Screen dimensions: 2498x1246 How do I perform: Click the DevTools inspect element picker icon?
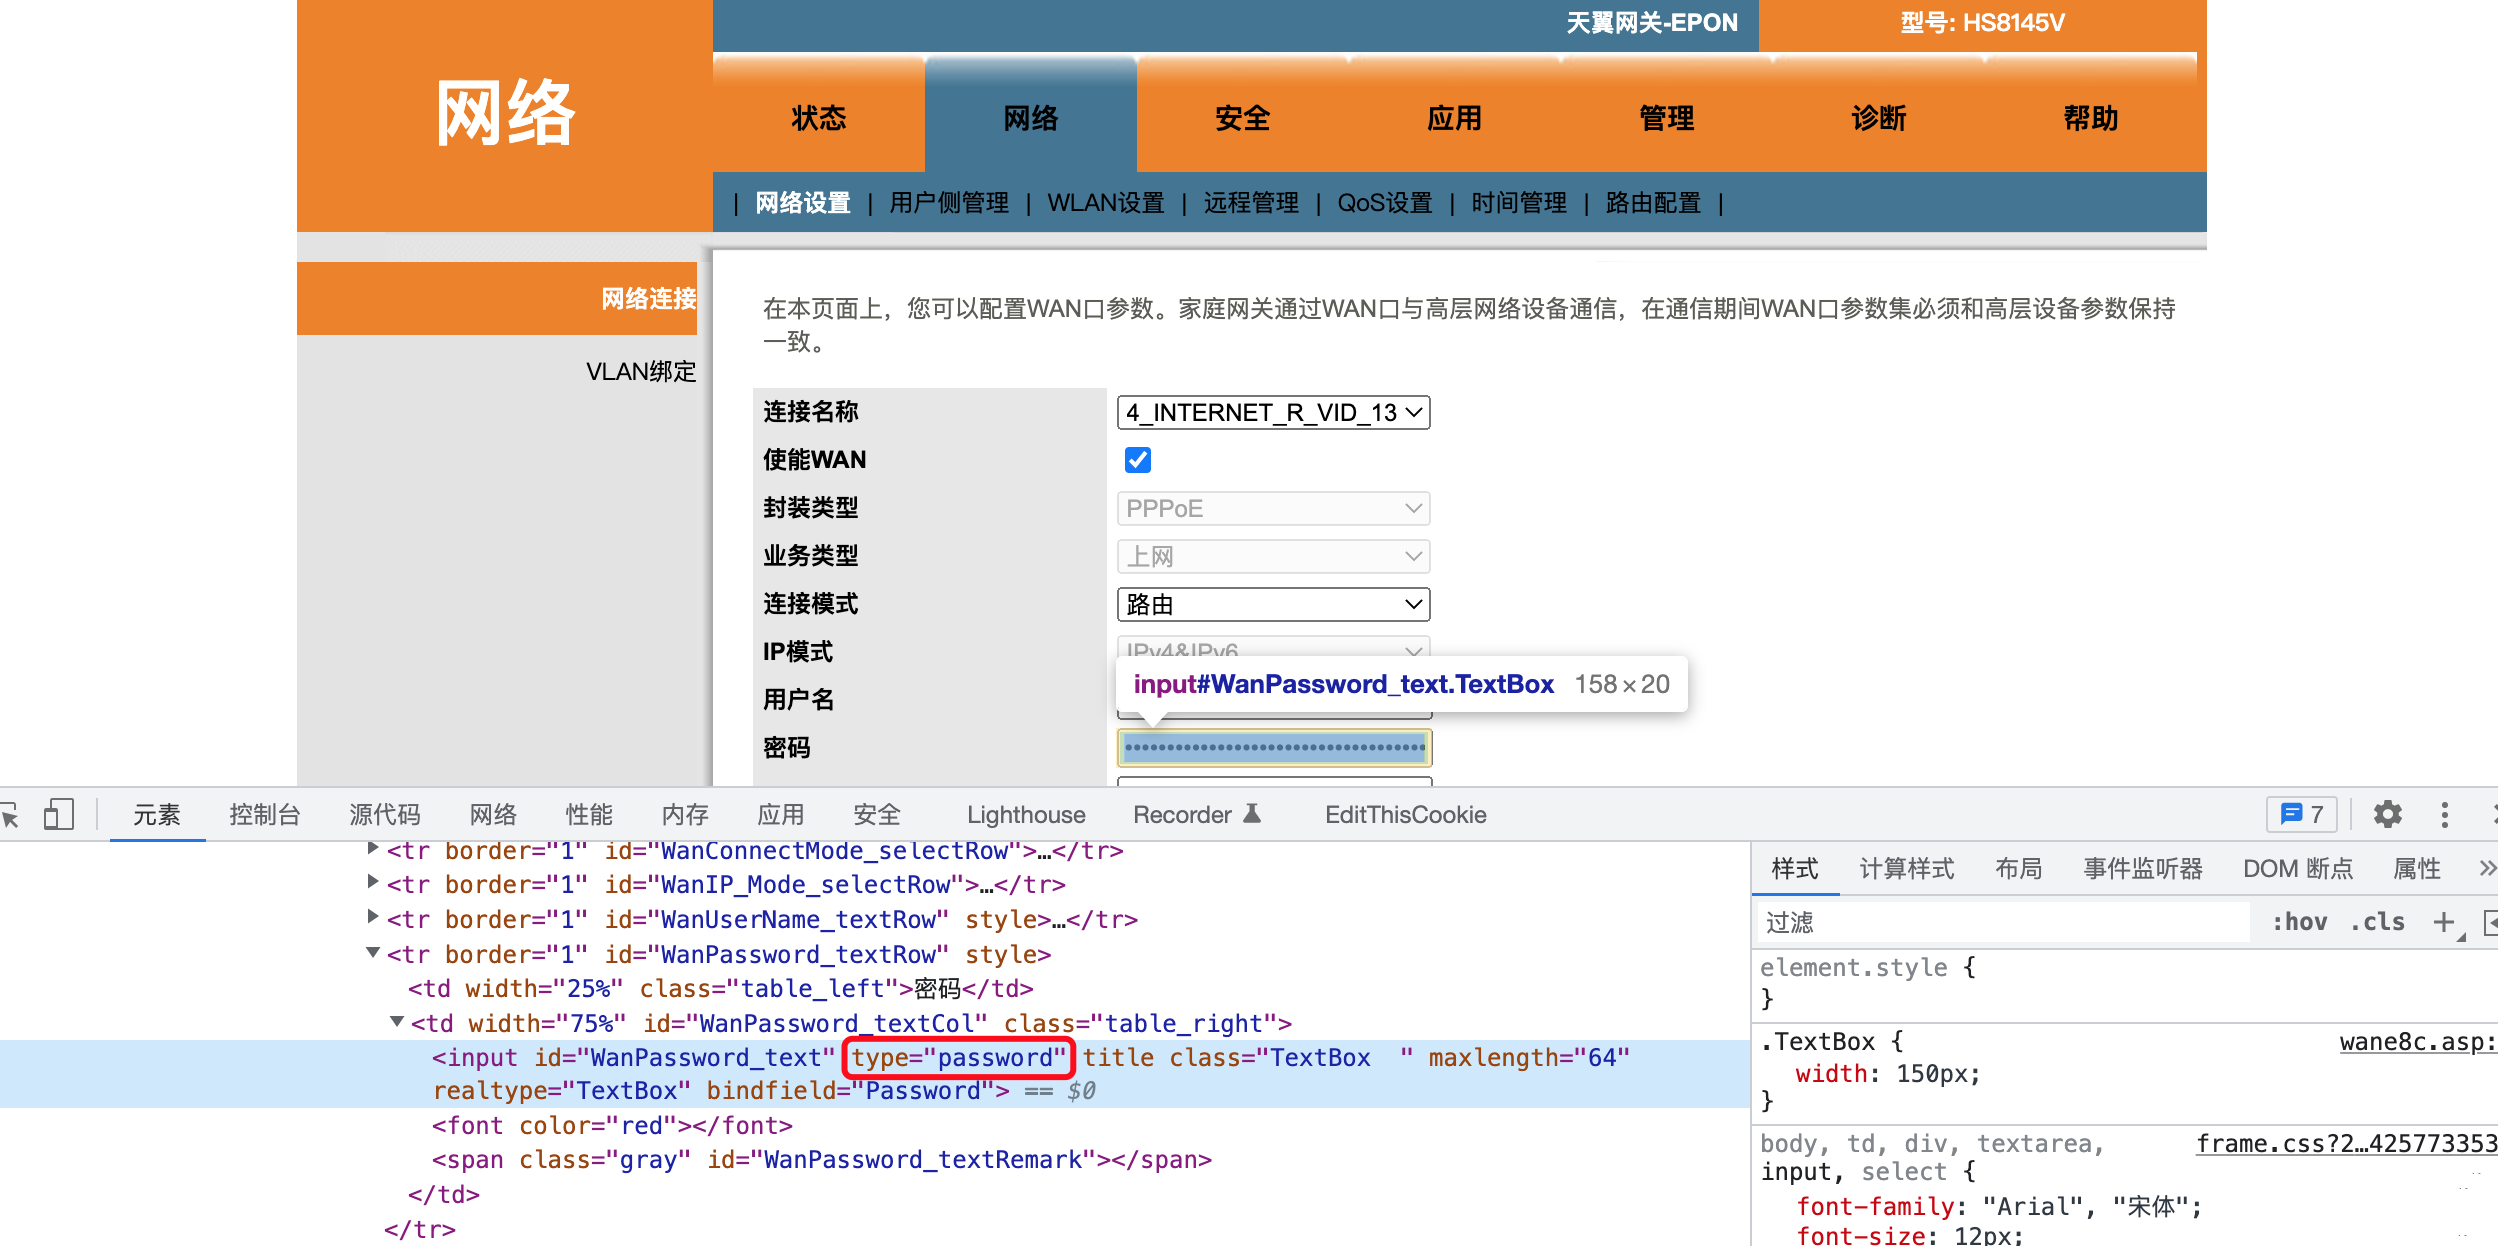(x=9, y=815)
